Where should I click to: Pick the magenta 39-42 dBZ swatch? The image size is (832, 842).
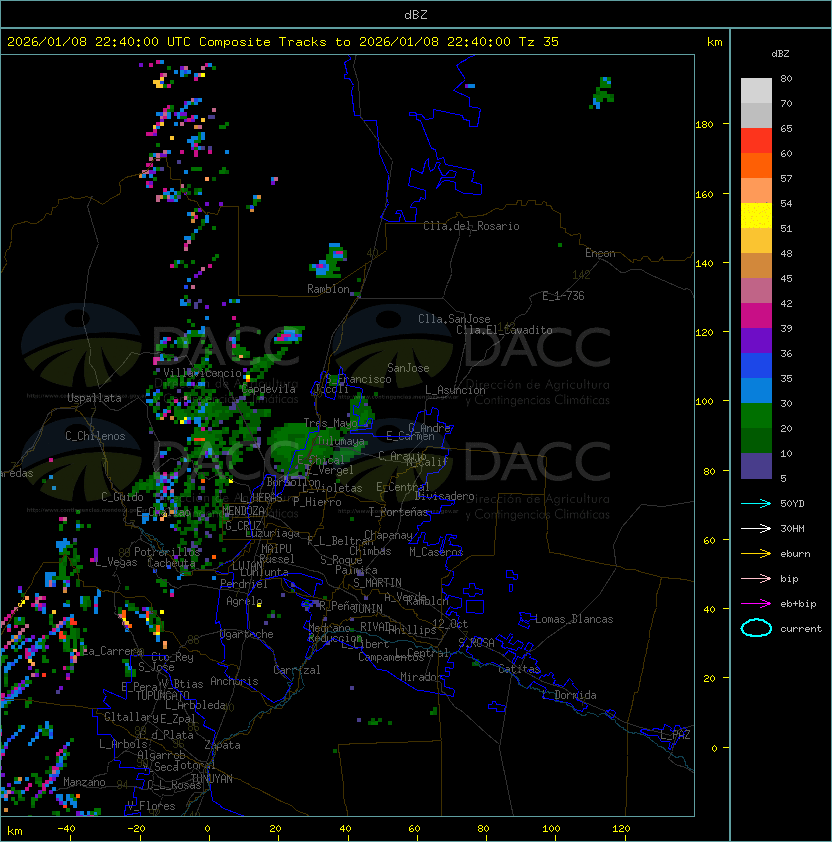pos(756,315)
